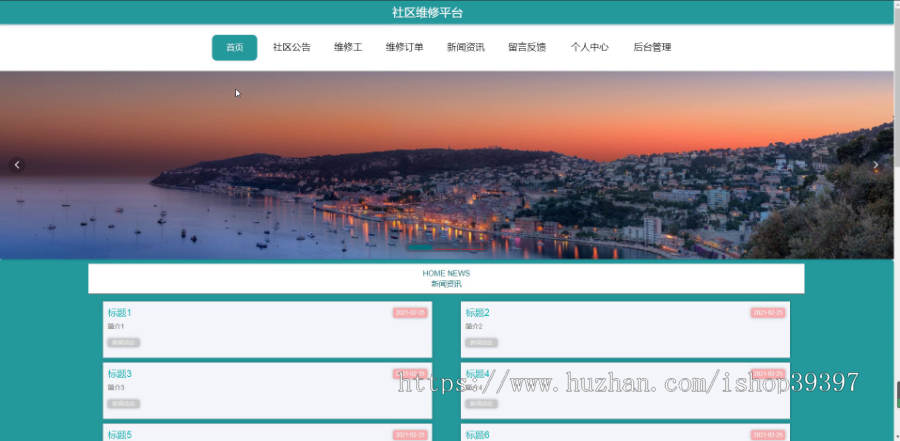Click the grey tag button under 简介1
This screenshot has width=900, height=441.
coord(123,343)
